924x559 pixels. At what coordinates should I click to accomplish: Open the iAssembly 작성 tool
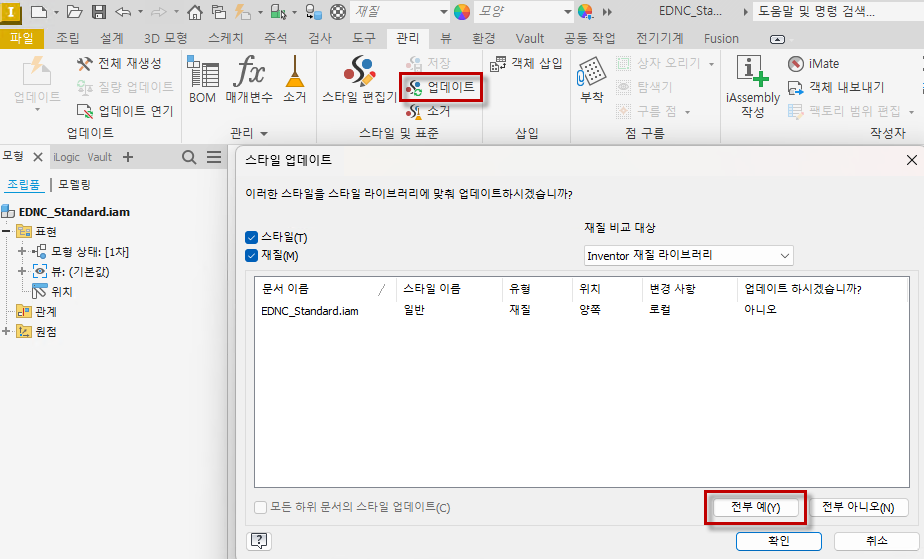coord(752,85)
